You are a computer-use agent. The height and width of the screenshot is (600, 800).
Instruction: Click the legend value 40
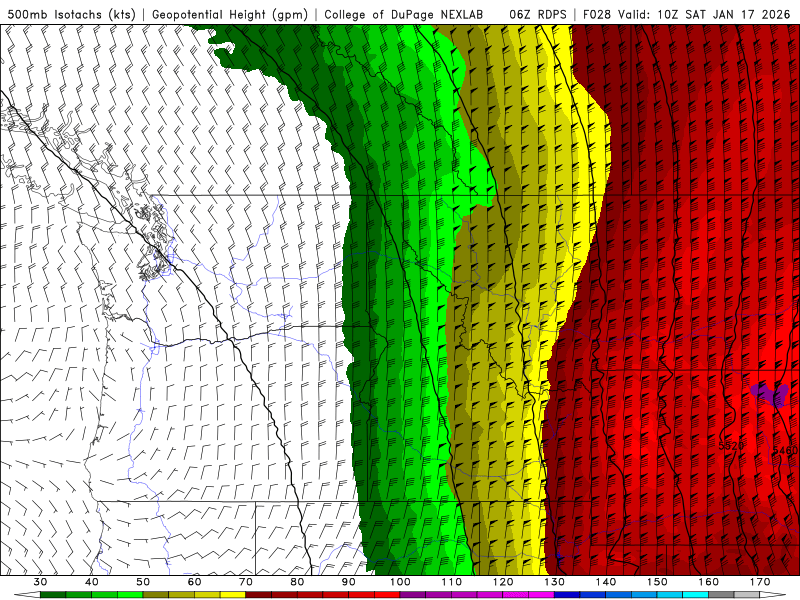click(92, 582)
